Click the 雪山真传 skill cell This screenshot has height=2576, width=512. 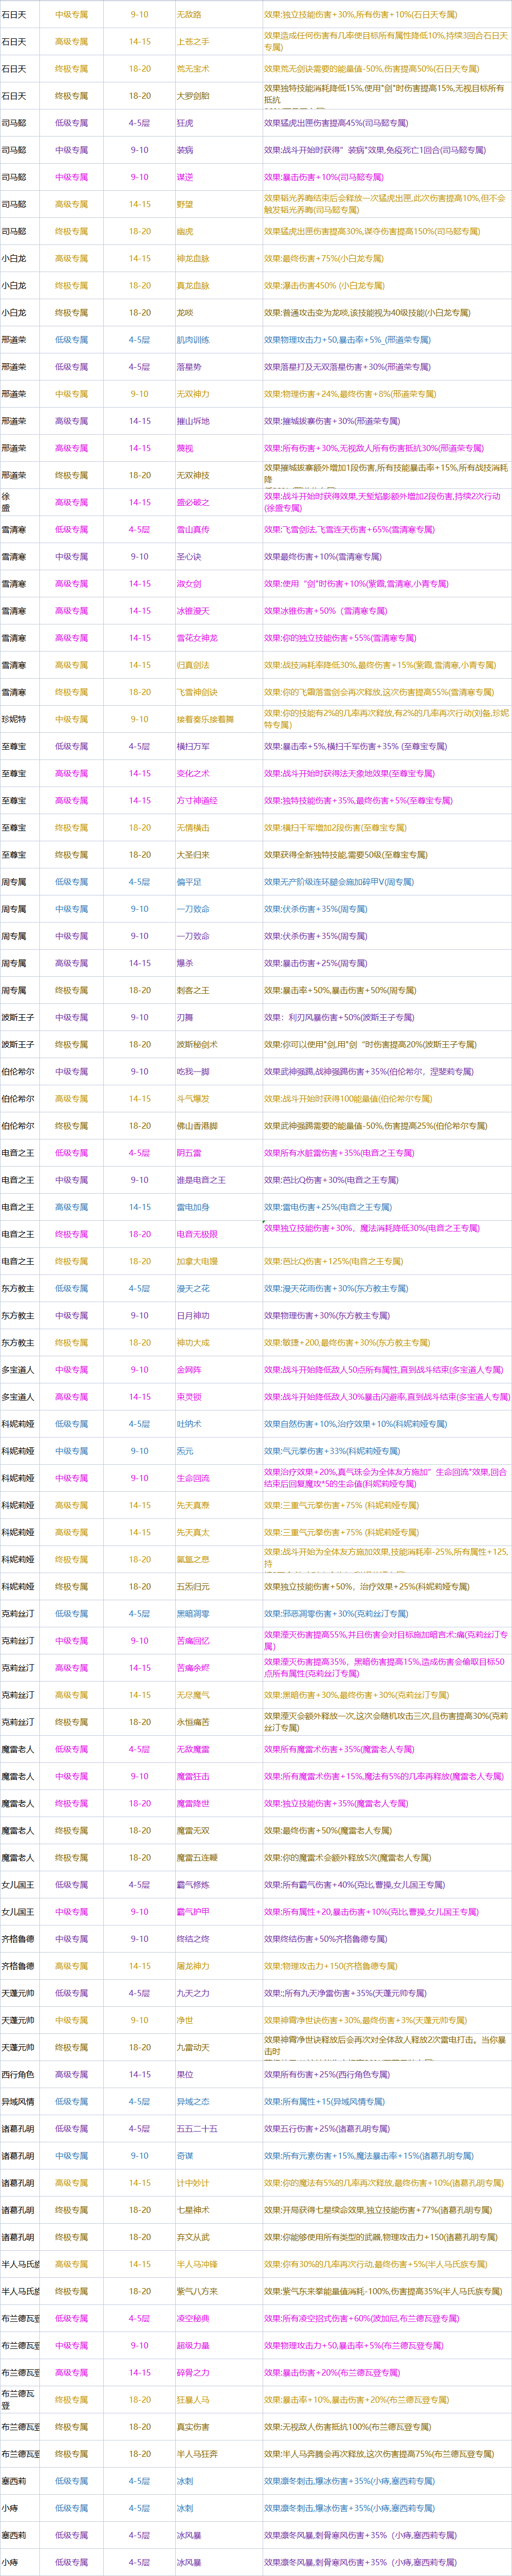click(193, 529)
